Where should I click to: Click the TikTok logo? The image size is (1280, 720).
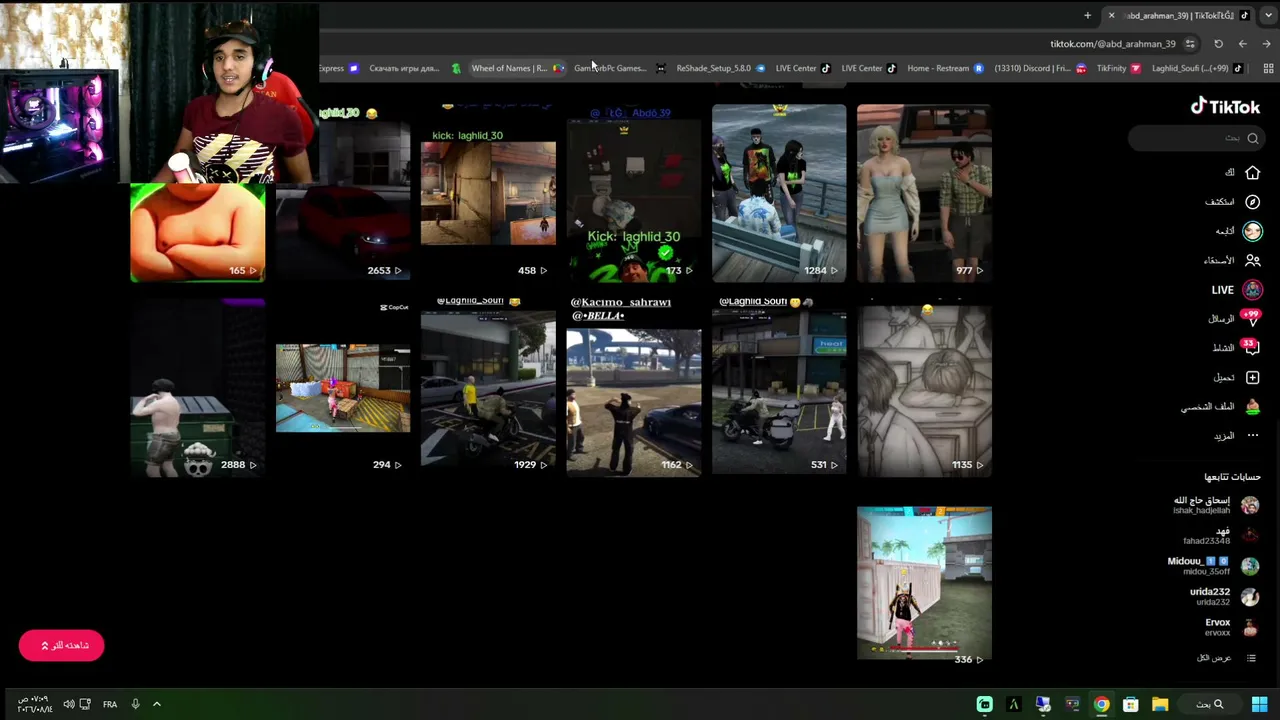pos(1225,107)
